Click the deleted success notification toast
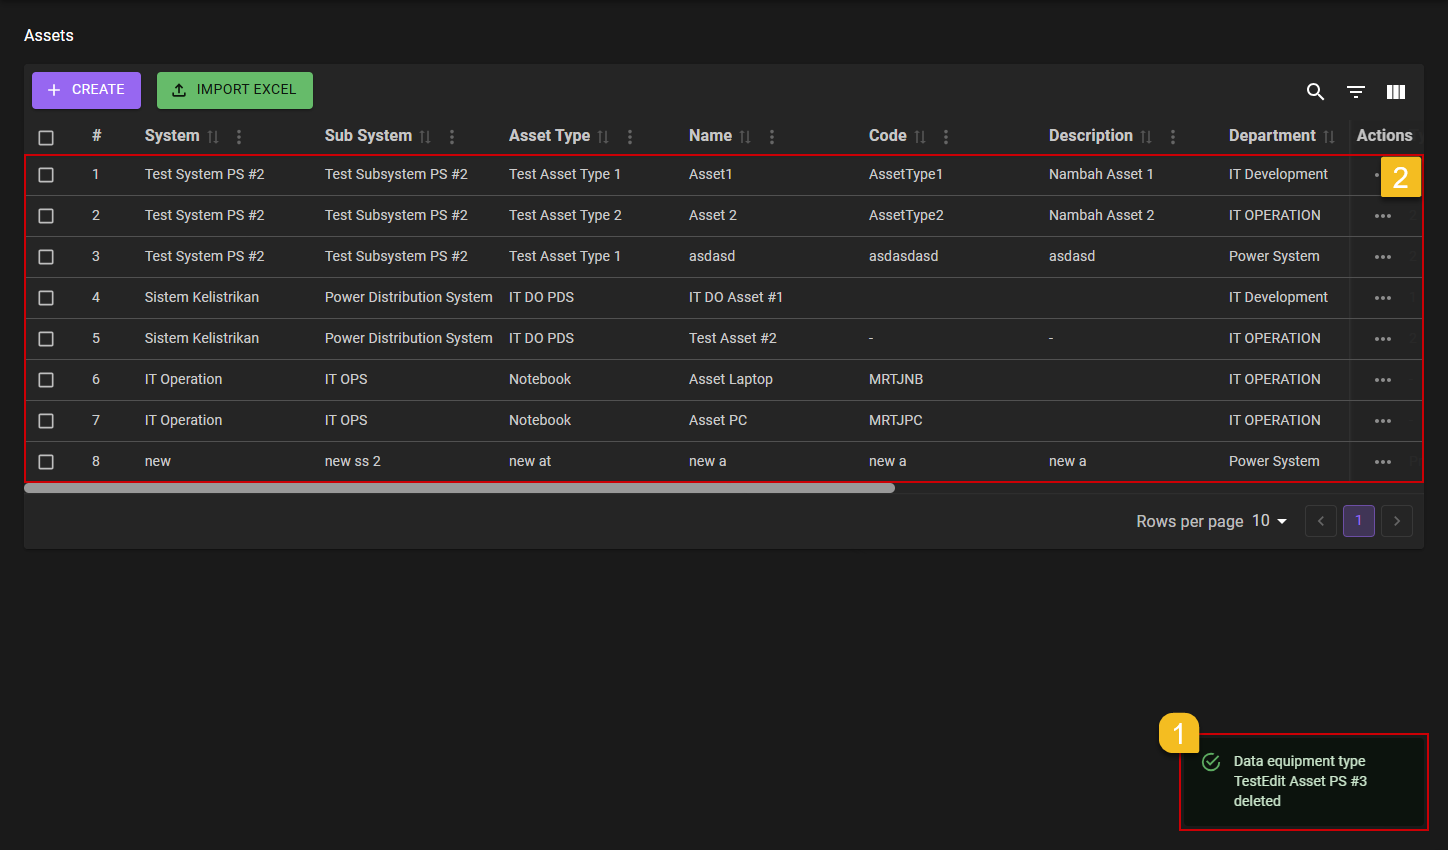This screenshot has height=850, width=1448. (x=1303, y=781)
